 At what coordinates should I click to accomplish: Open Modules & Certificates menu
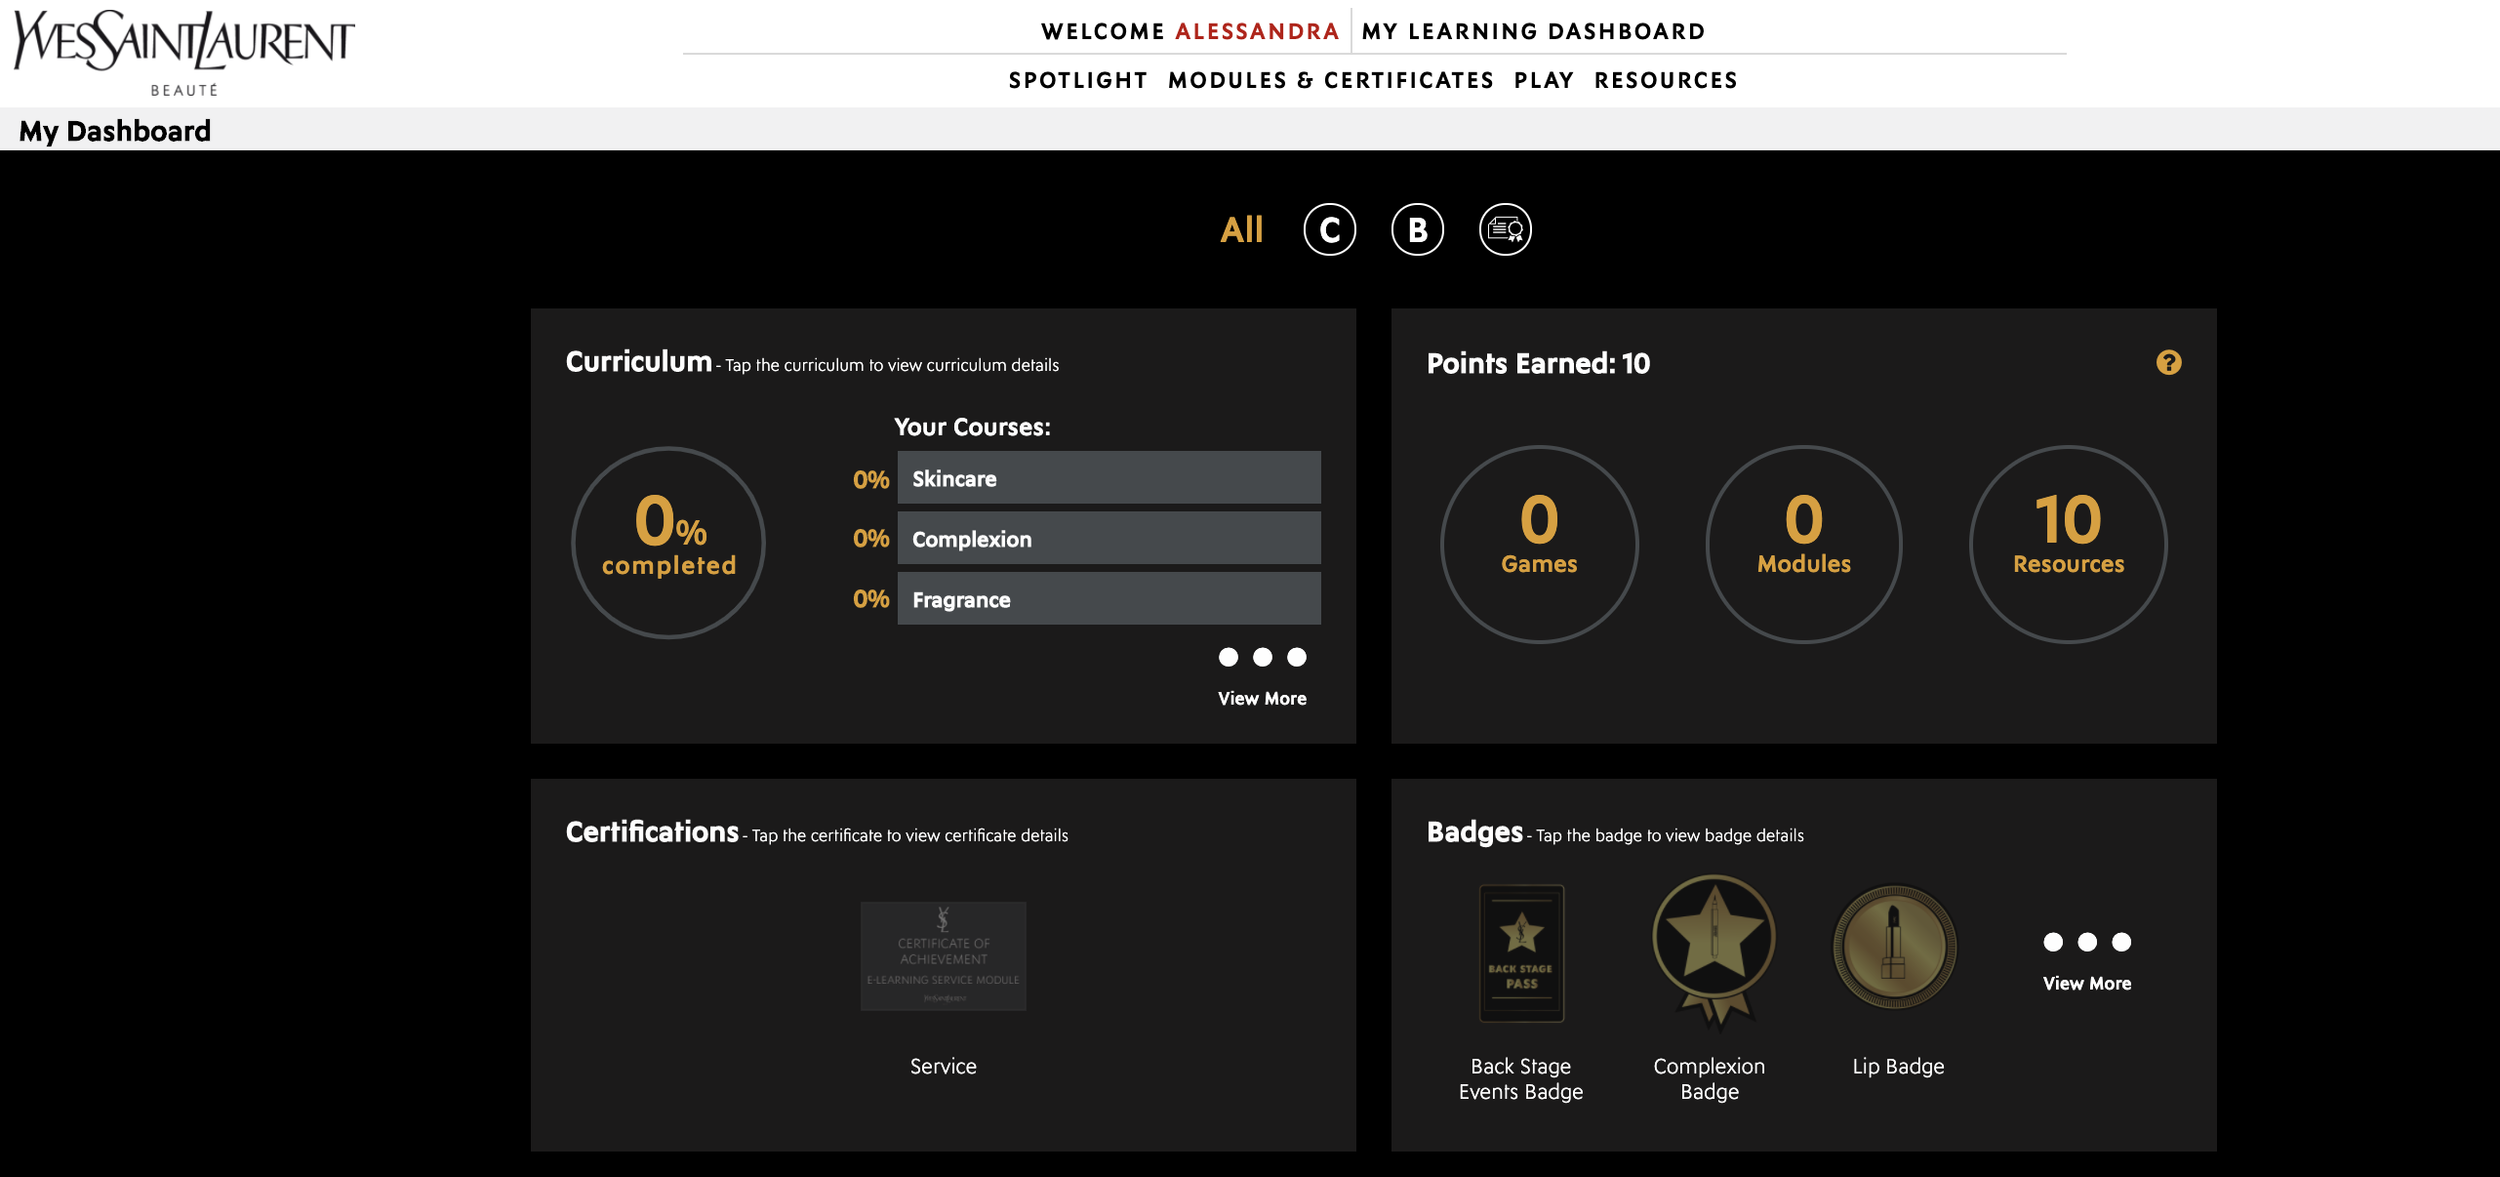1331,81
